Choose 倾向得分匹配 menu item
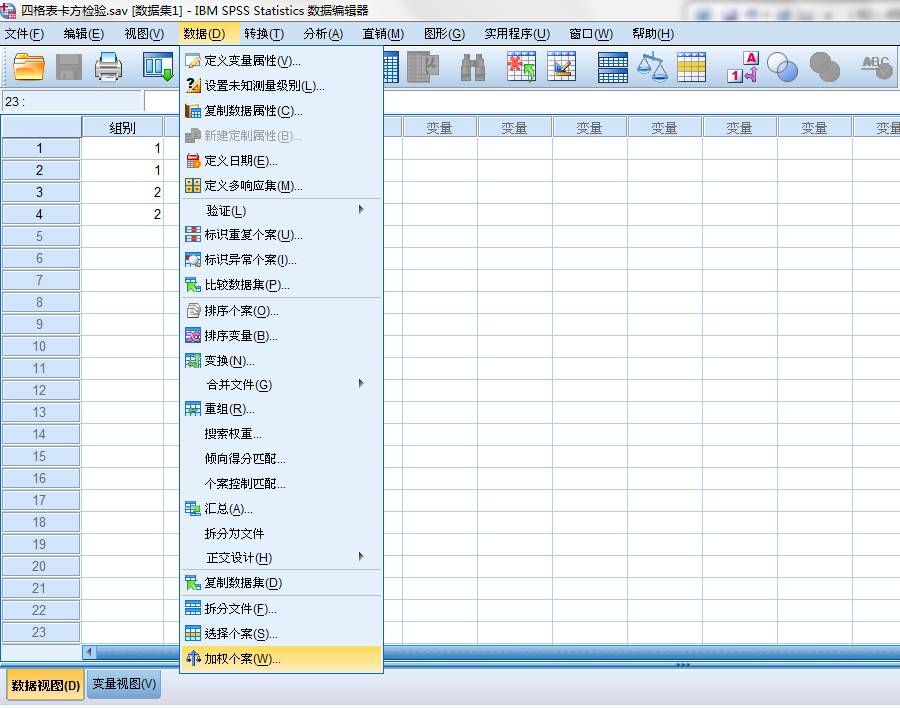 pos(281,458)
